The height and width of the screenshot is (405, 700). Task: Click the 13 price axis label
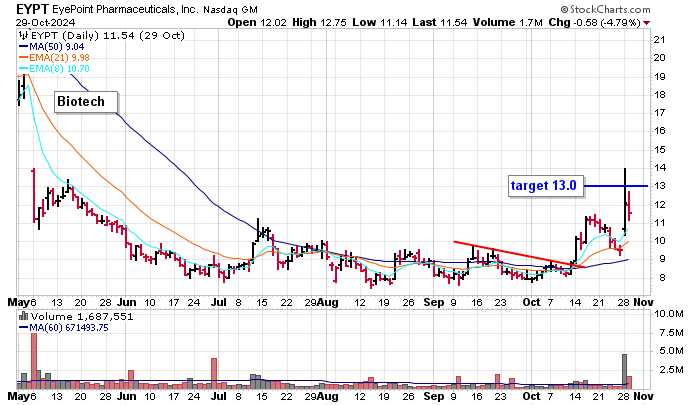click(659, 186)
